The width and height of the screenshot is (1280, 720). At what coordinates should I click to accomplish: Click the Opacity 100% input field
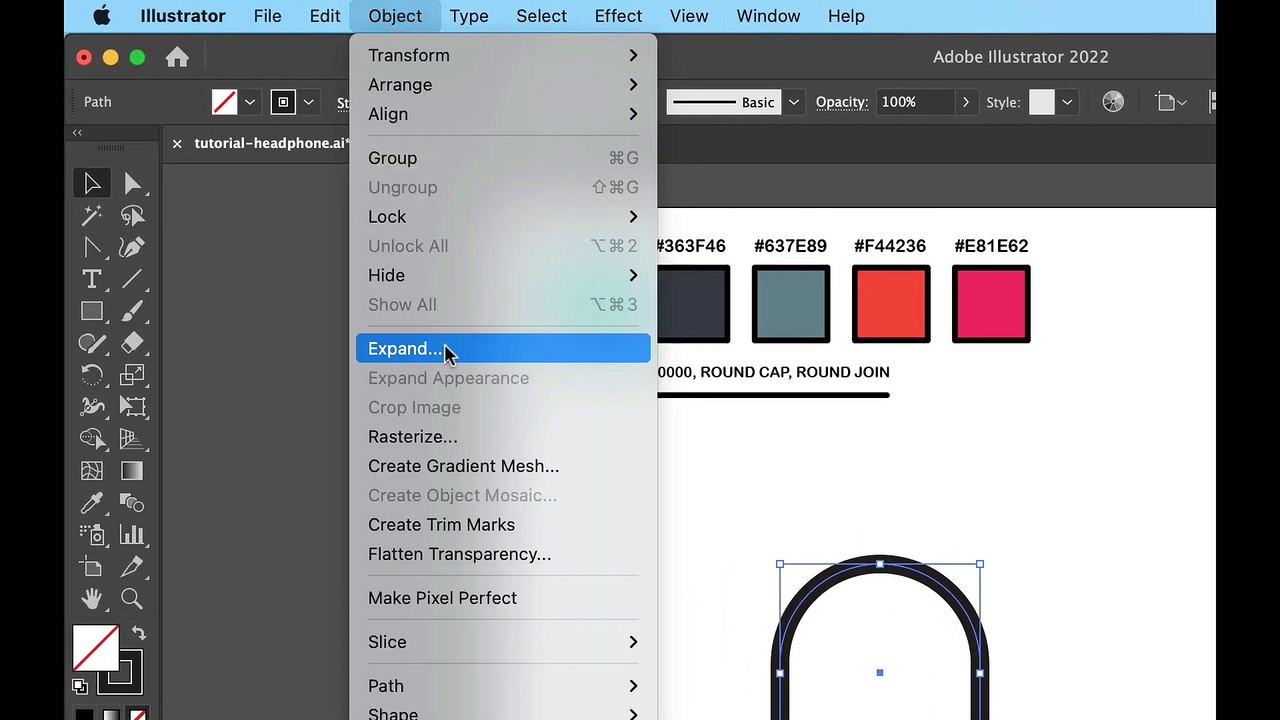pyautogui.click(x=915, y=102)
